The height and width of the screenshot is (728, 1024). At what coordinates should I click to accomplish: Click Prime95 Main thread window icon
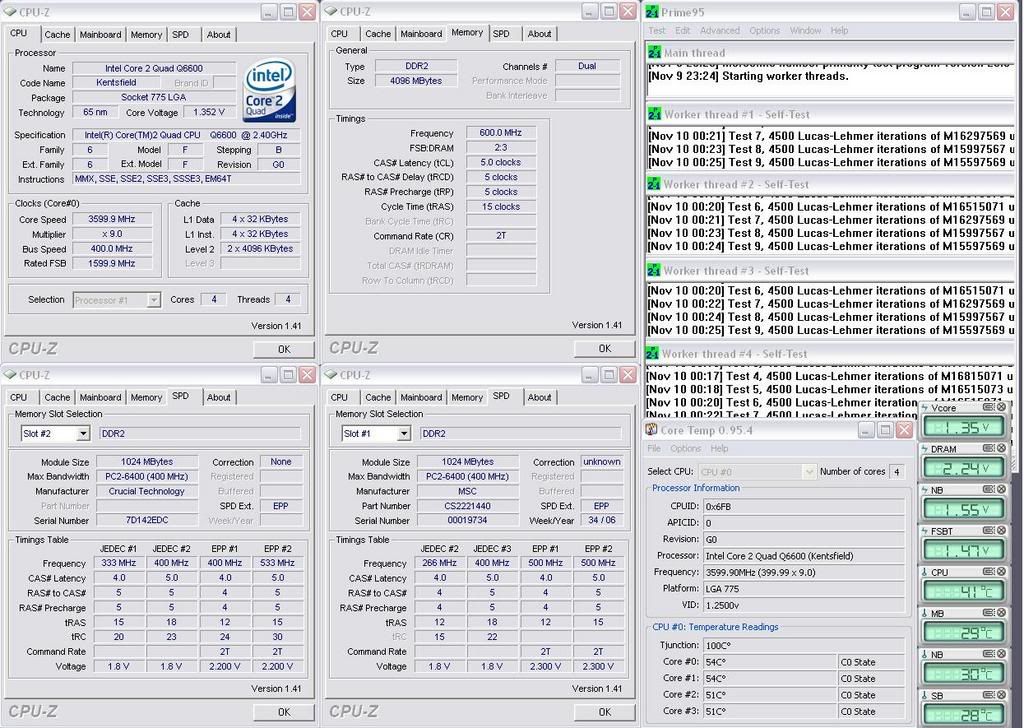654,52
